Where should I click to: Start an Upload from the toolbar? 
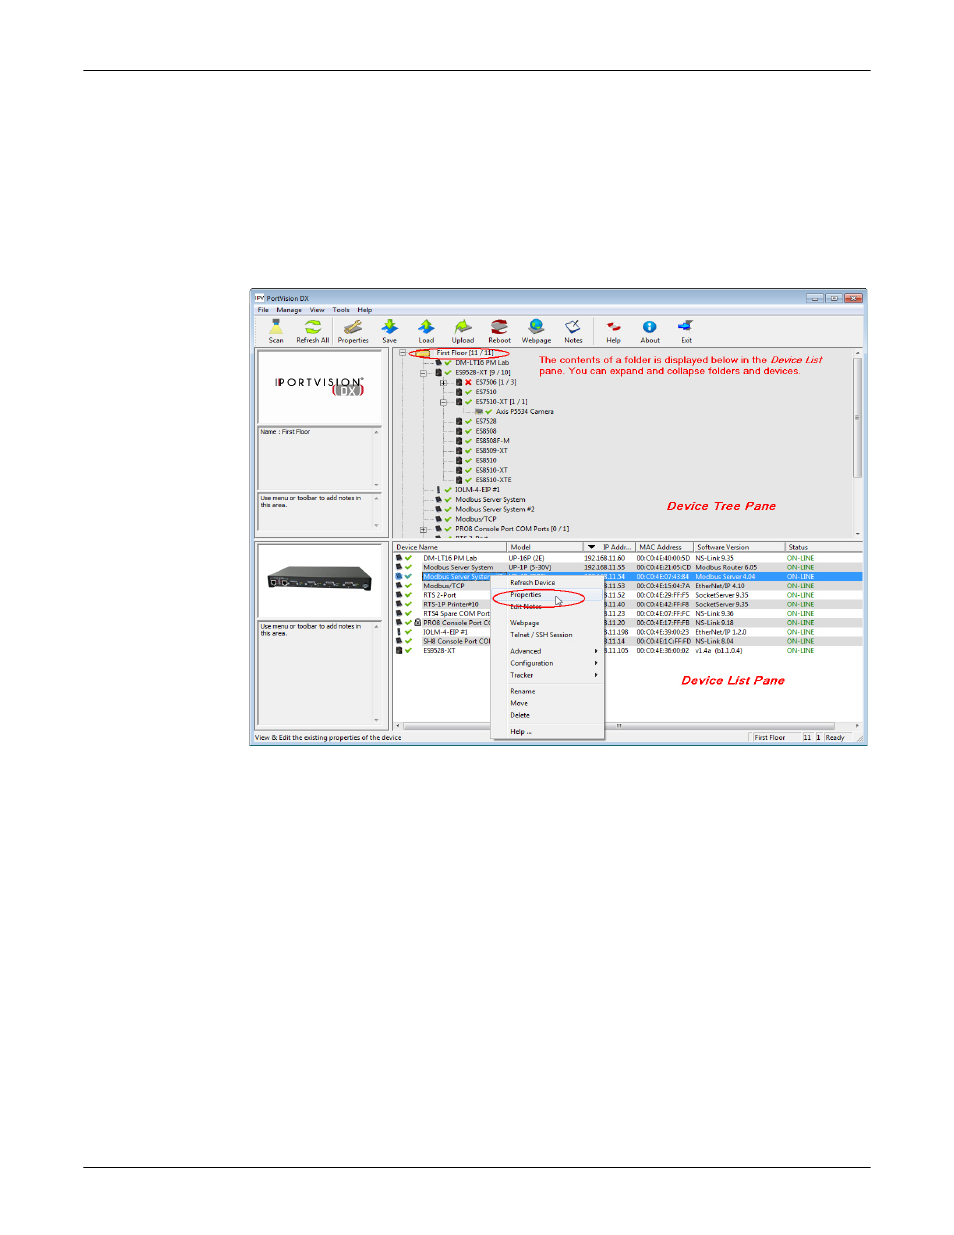point(462,331)
